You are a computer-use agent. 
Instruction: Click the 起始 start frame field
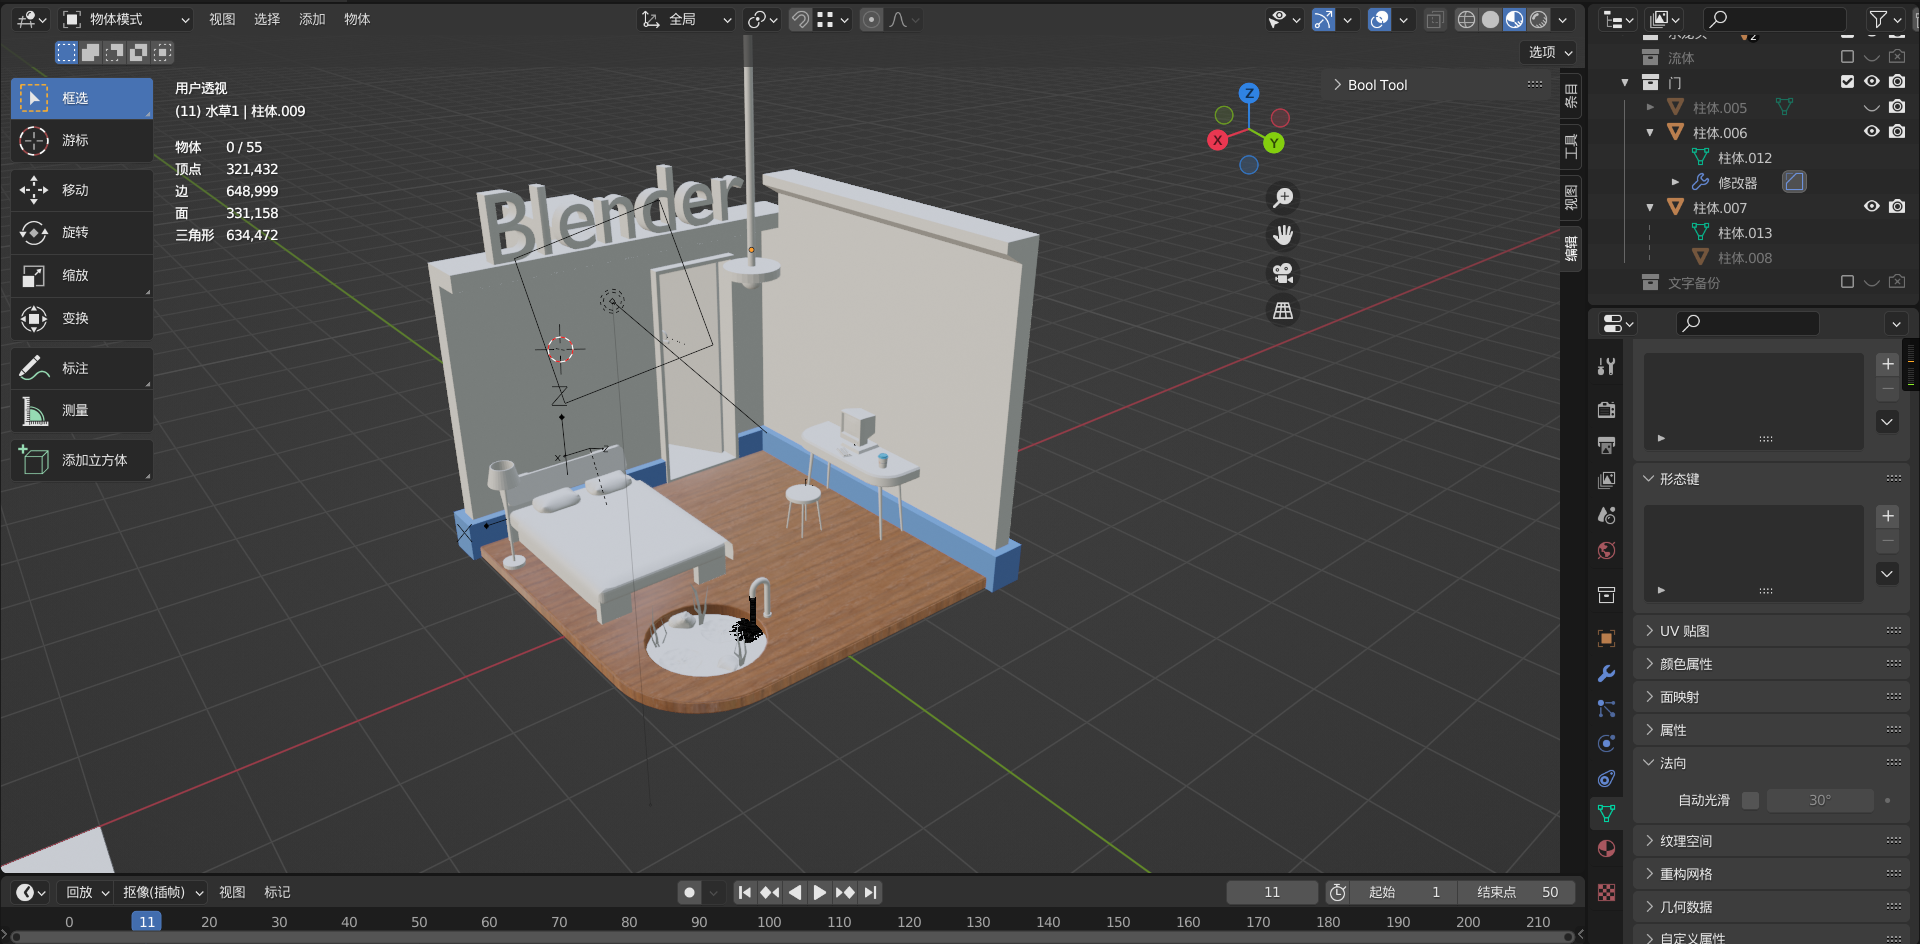1403,892
